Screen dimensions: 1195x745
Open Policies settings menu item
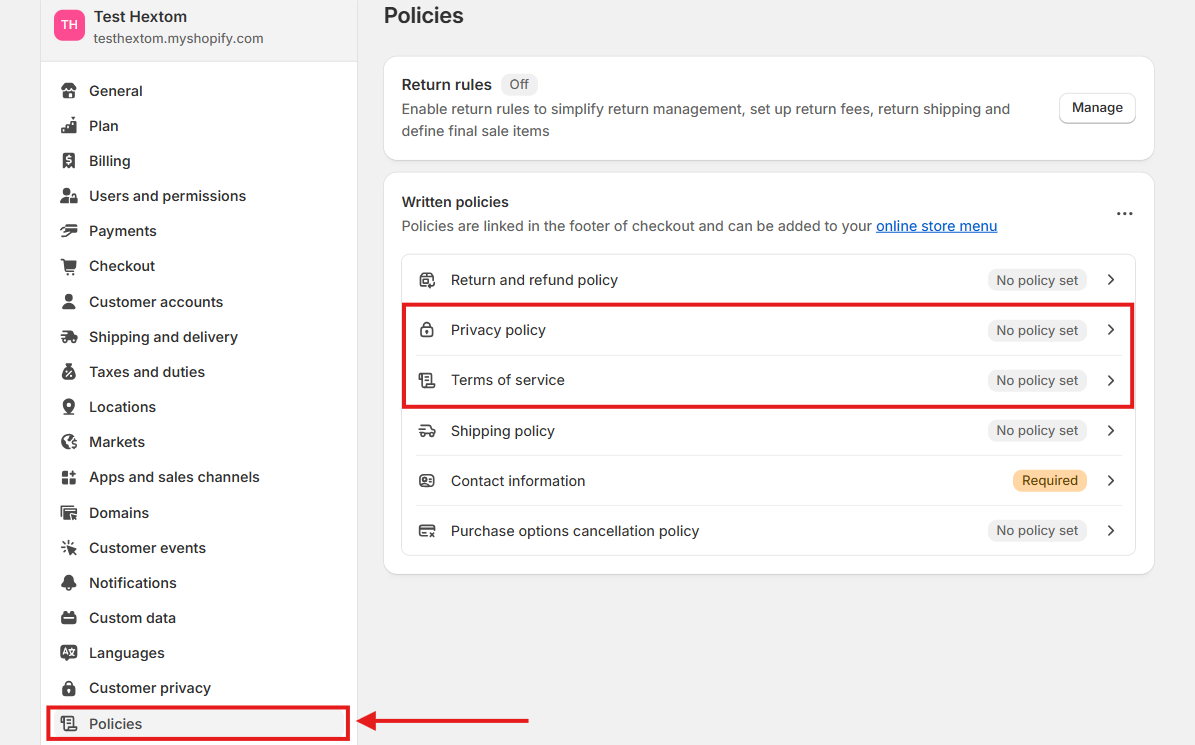(x=199, y=724)
